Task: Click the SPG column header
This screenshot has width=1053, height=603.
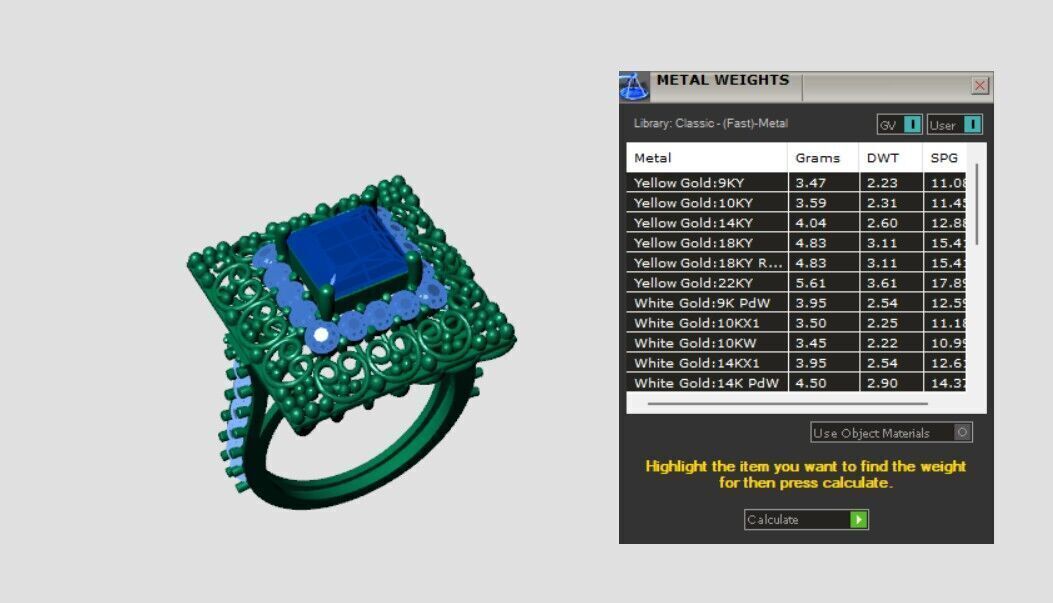Action: click(x=944, y=158)
